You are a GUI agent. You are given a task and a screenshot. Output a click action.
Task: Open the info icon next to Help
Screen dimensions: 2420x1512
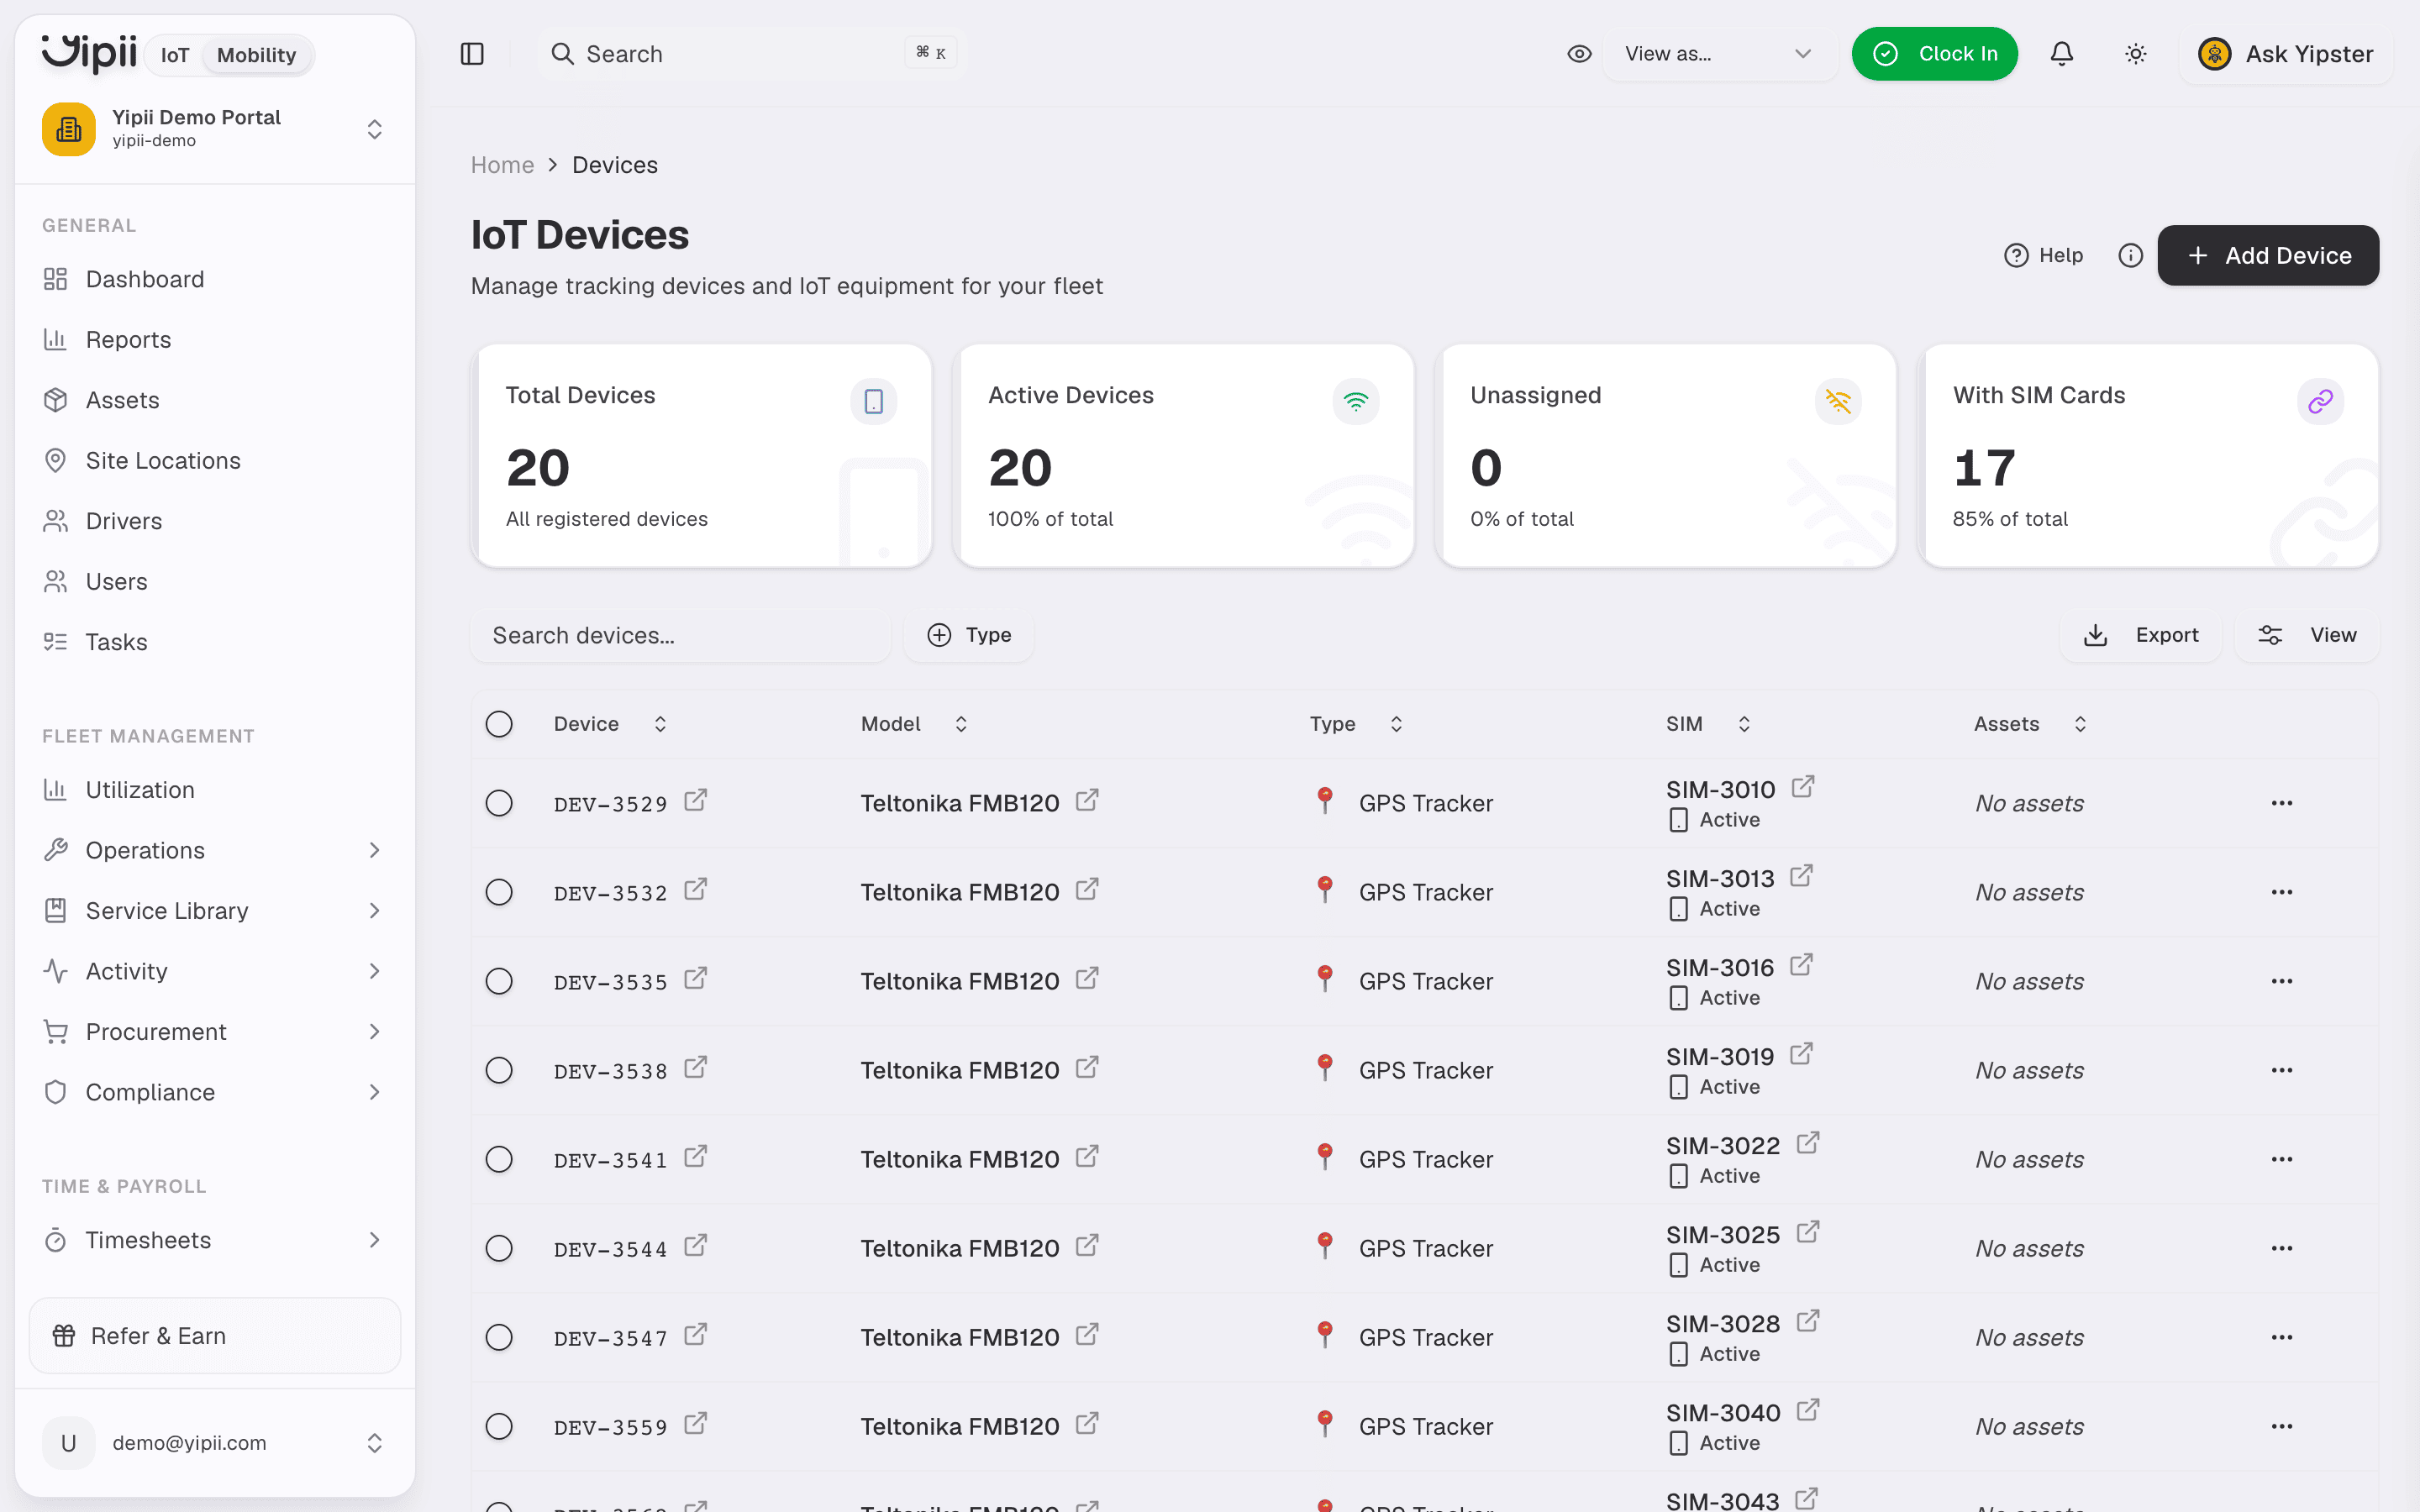click(2130, 256)
